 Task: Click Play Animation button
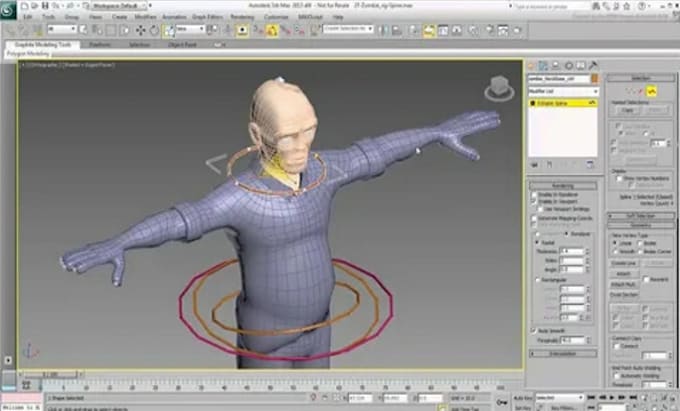click(612, 397)
